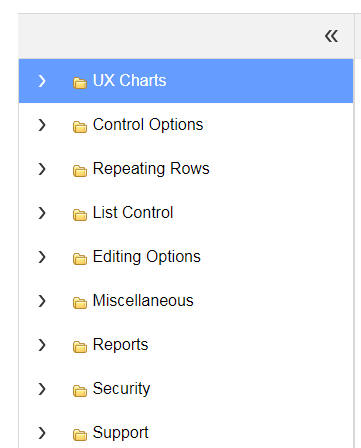The height and width of the screenshot is (448, 361).
Task: Expand the Repeating Rows chevron
Action: click(x=42, y=169)
